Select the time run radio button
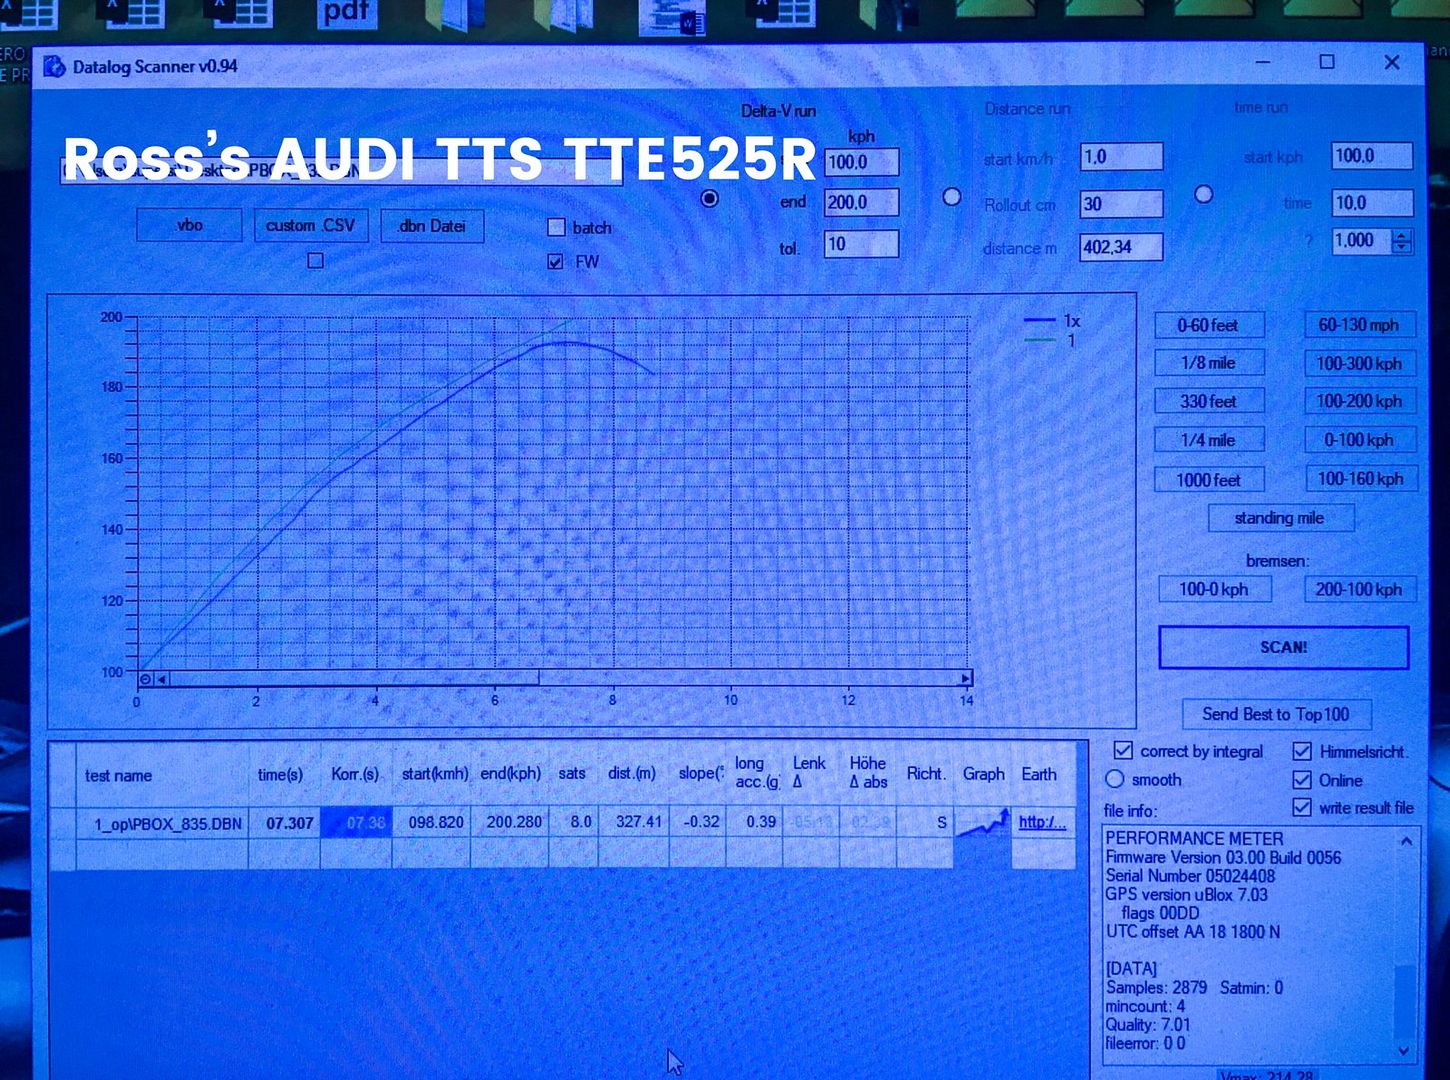 pyautogui.click(x=1204, y=194)
